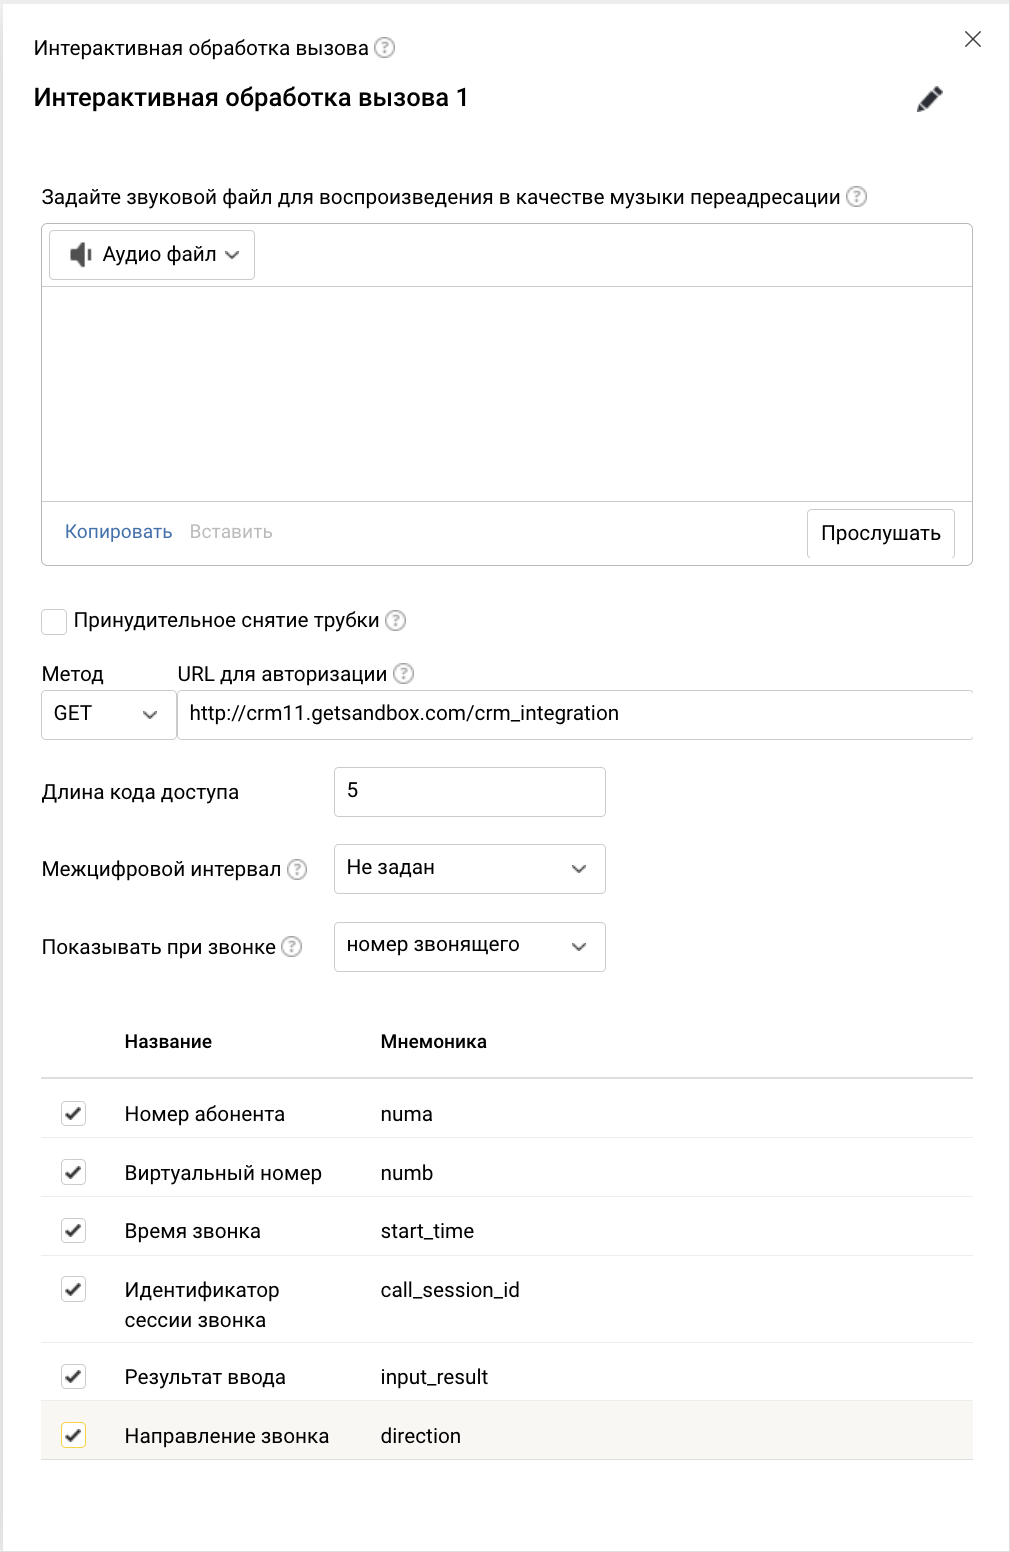Expand the GET method dropdown

(109, 714)
